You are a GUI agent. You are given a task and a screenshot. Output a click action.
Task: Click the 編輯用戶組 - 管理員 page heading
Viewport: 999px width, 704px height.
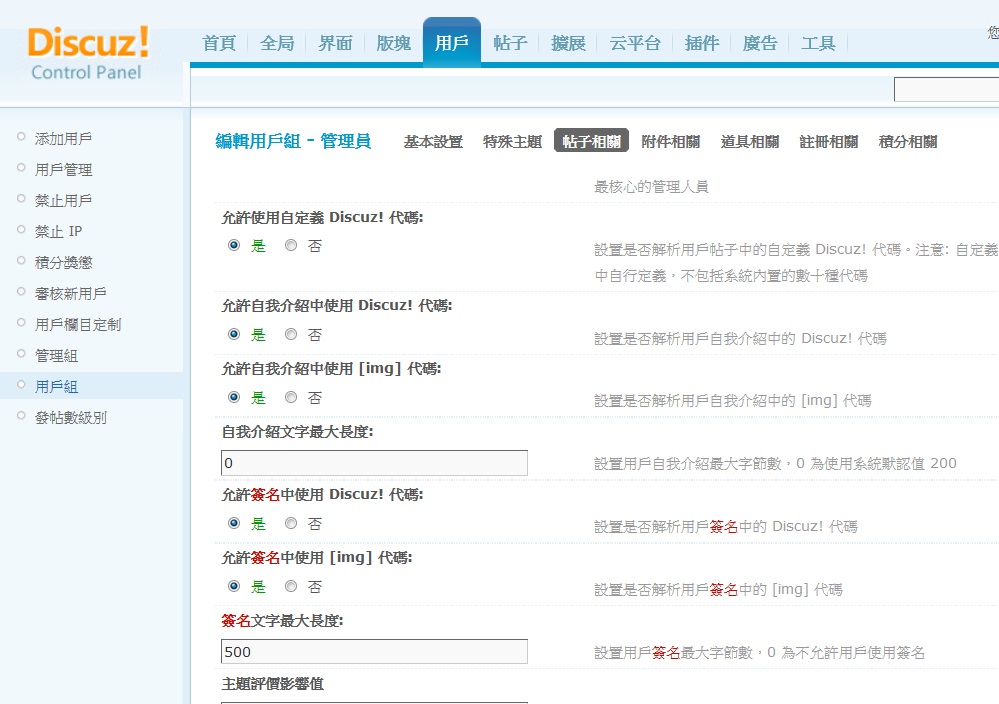point(293,141)
